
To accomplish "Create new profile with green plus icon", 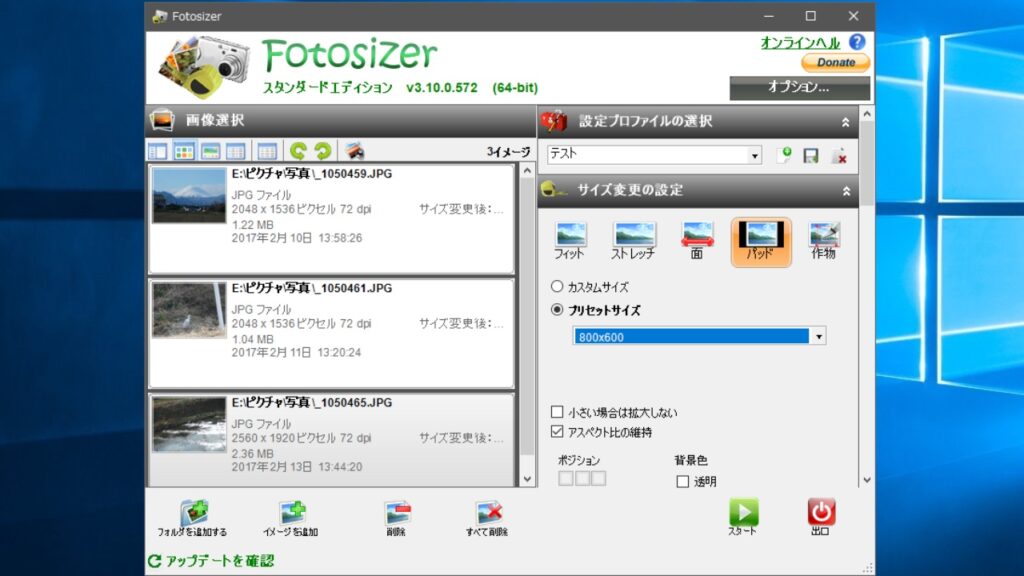I will tap(784, 155).
